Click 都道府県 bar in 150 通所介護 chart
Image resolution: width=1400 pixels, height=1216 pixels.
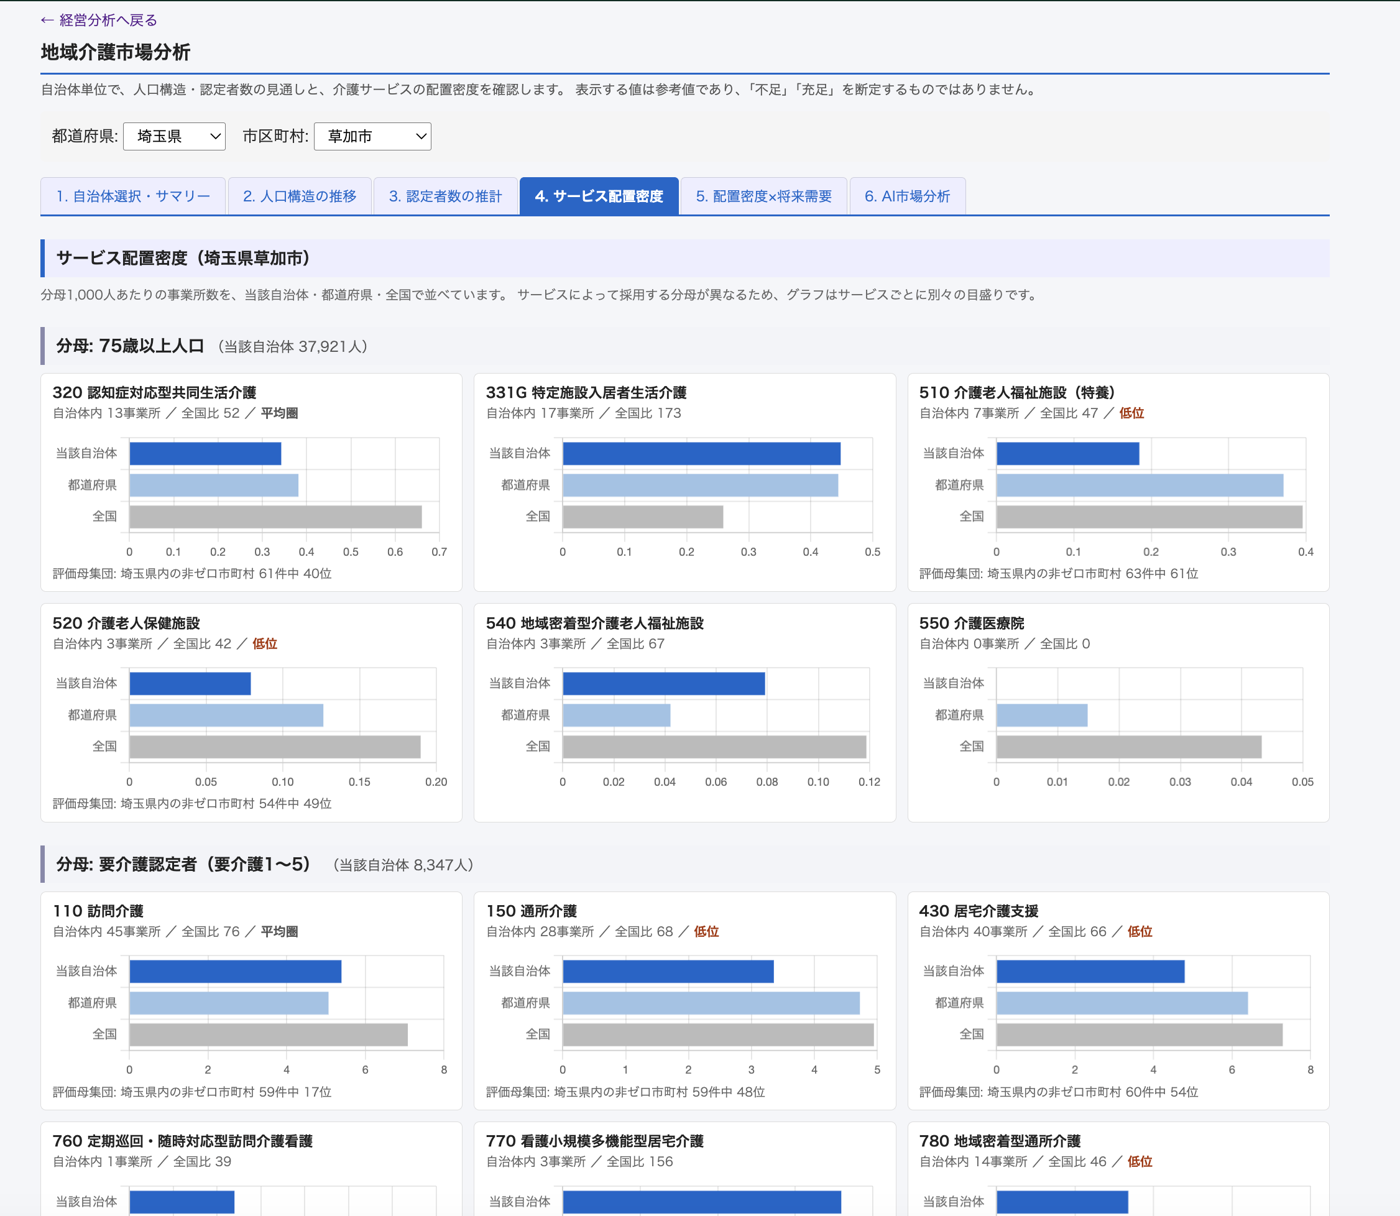click(711, 1003)
